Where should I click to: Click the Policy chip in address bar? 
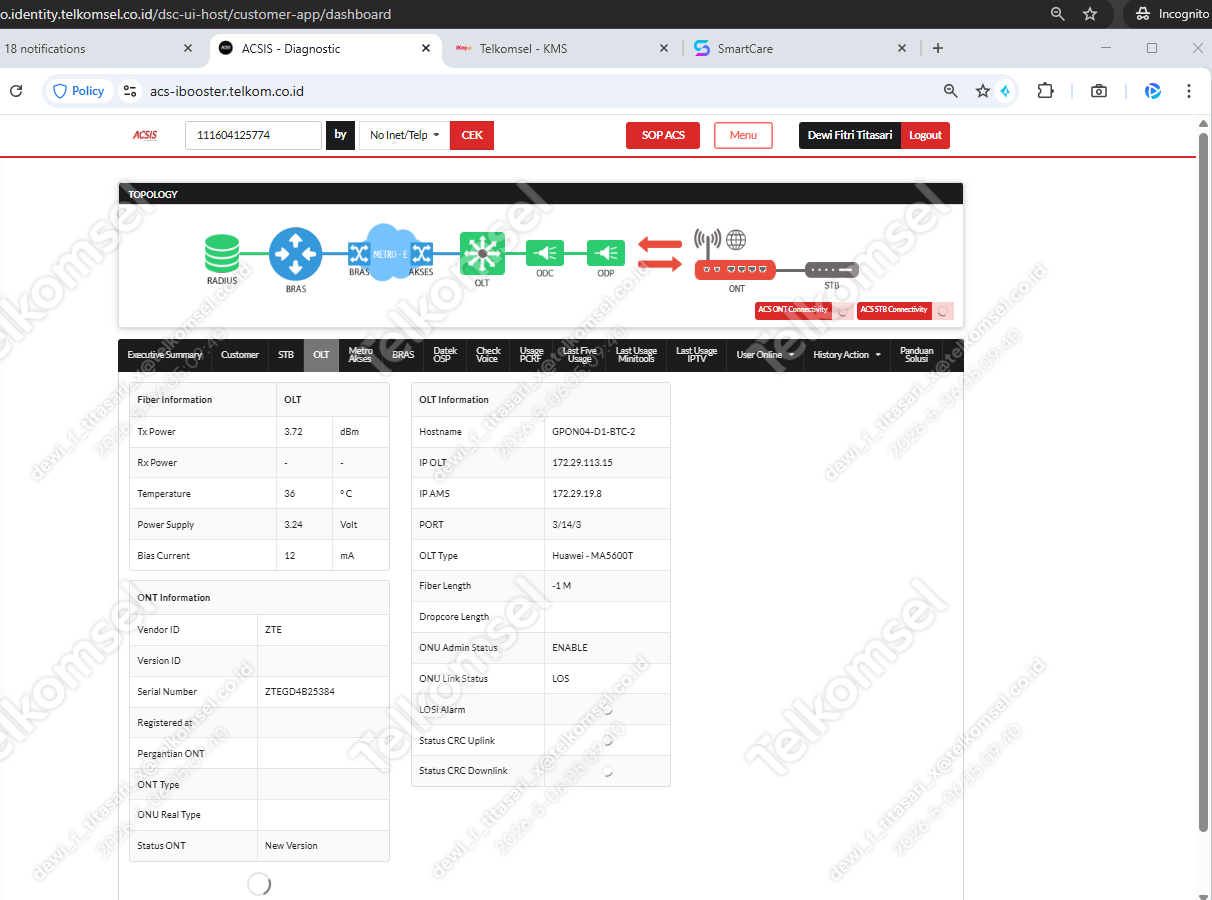click(x=79, y=91)
